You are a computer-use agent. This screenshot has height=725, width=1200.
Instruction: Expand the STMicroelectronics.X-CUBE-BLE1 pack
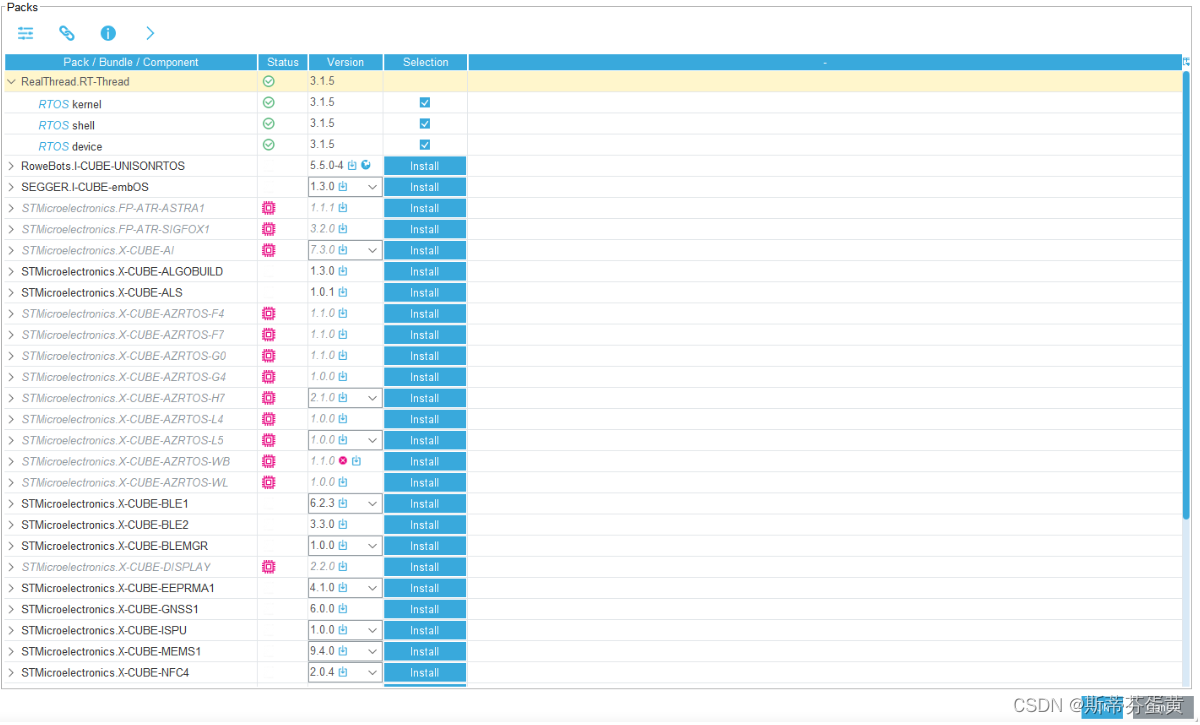pyautogui.click(x=12, y=504)
